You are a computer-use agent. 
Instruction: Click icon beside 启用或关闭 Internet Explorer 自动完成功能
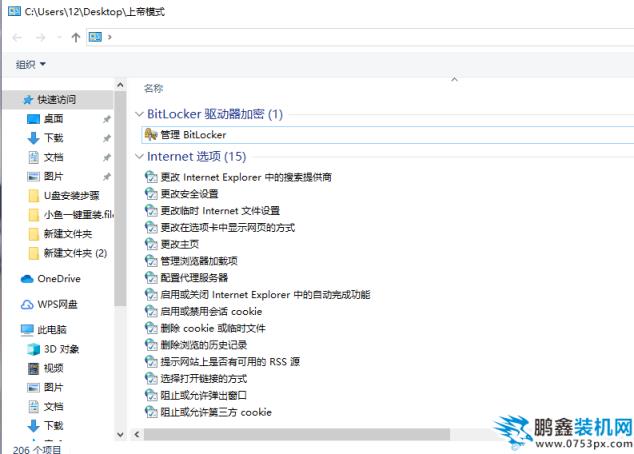151,295
